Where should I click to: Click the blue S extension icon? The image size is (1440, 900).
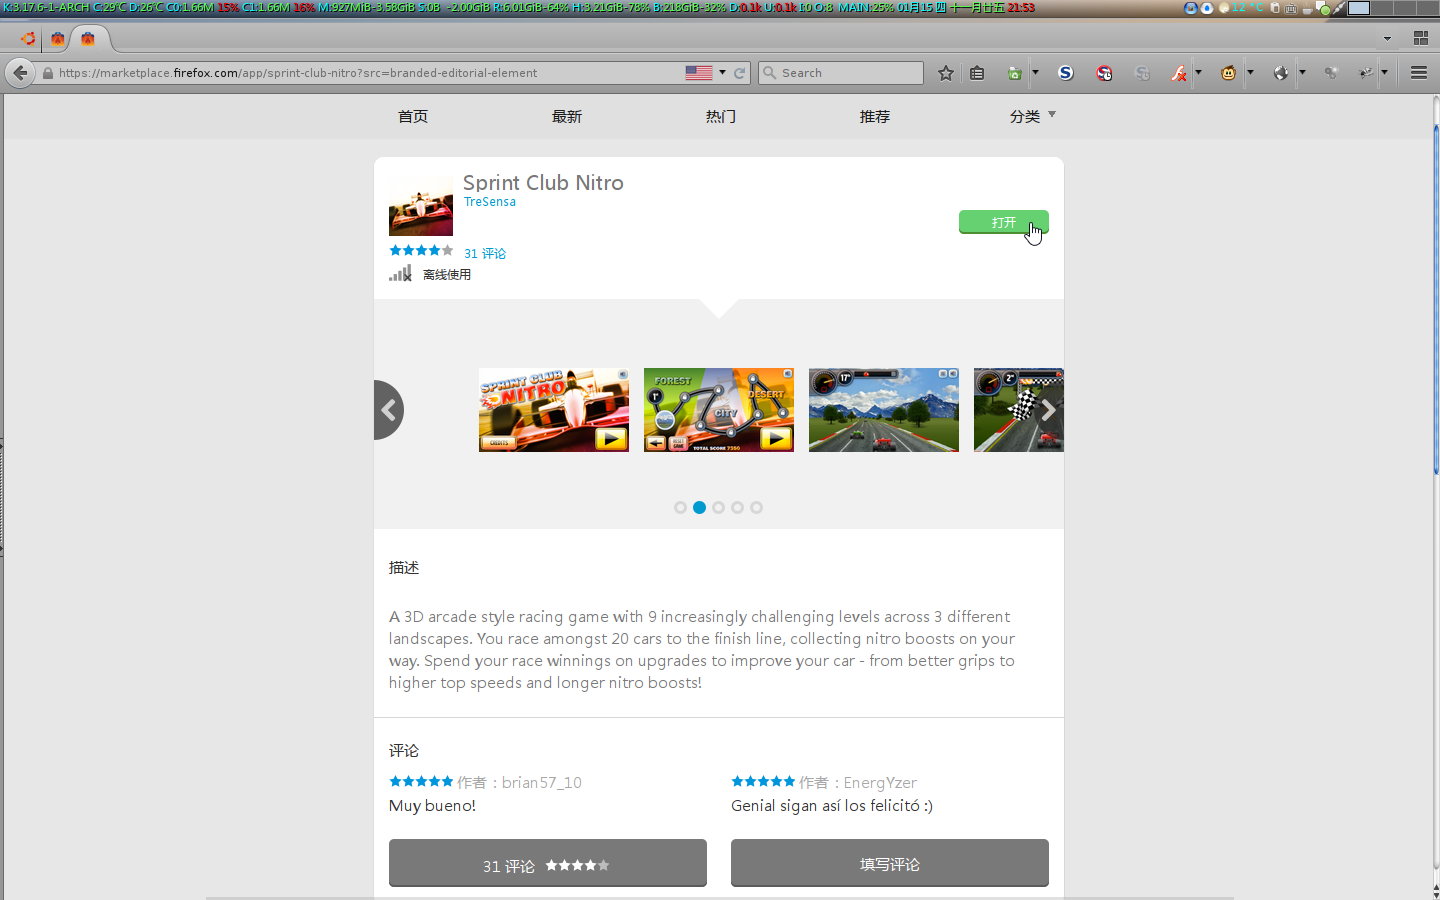[1066, 73]
